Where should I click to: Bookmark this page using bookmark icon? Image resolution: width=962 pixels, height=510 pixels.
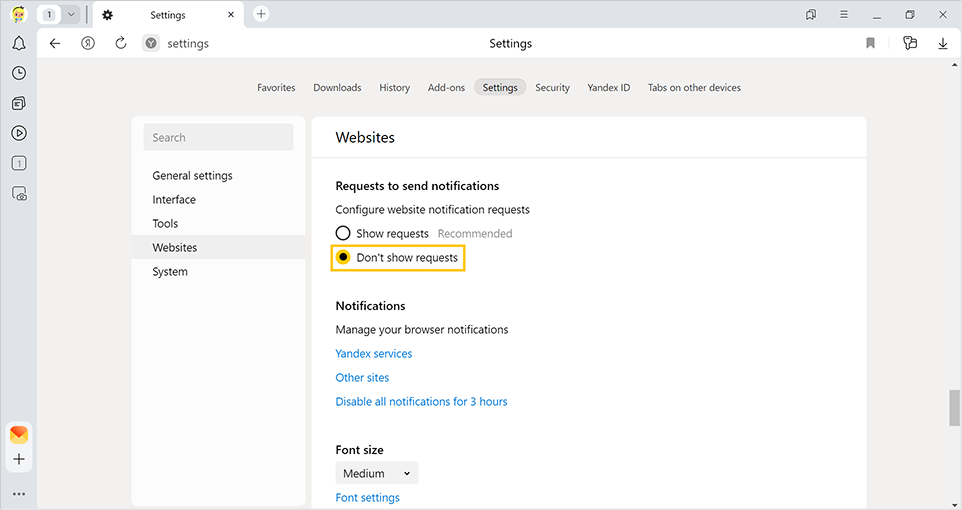pos(870,43)
